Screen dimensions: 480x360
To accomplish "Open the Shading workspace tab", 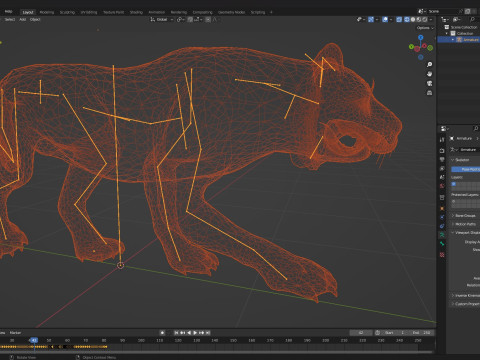I will (x=136, y=12).
